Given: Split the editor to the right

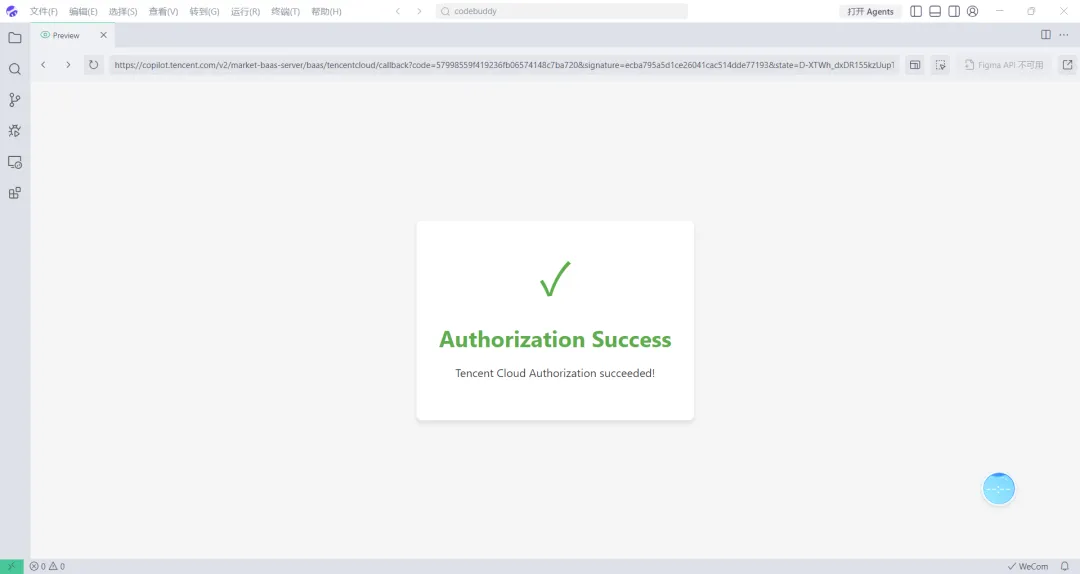Looking at the screenshot, I should pos(1046,34).
